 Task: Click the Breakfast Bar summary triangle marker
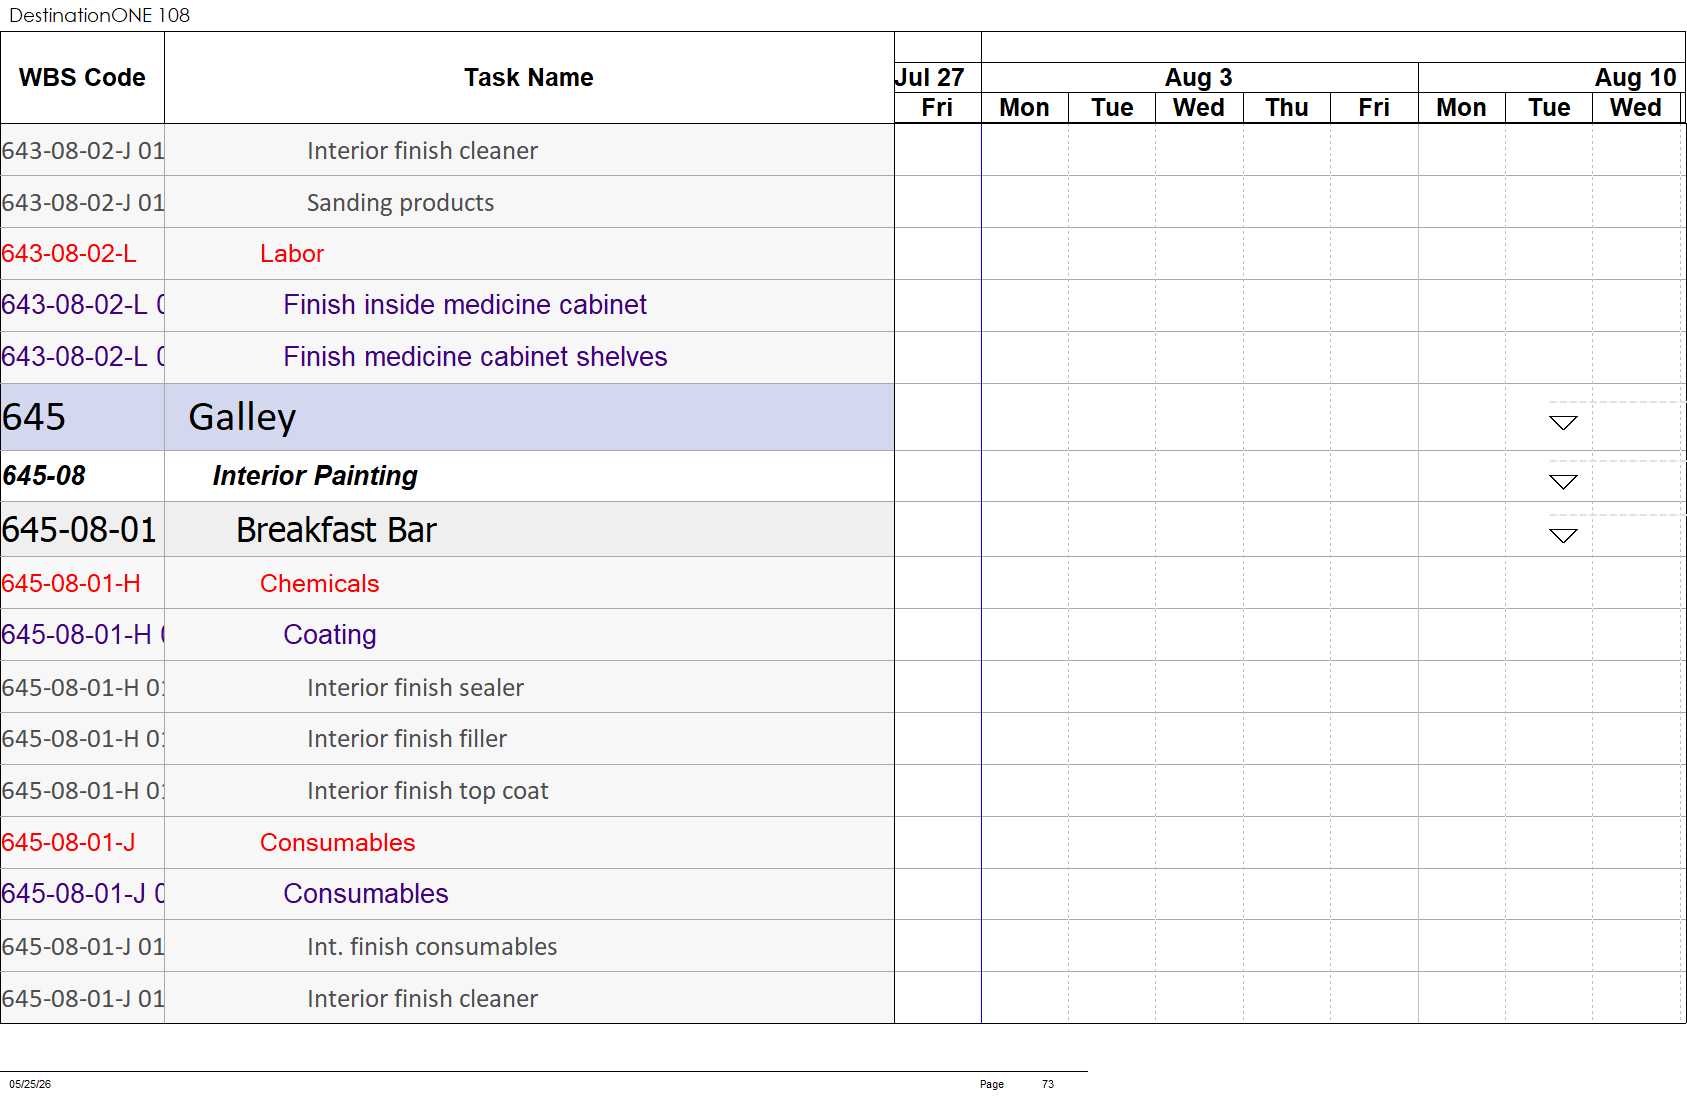pyautogui.click(x=1563, y=536)
